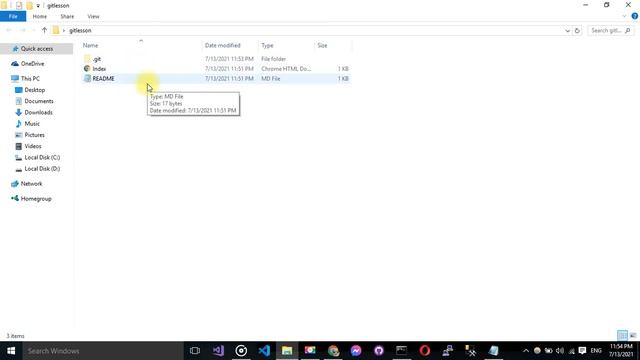Image resolution: width=640 pixels, height=360 pixels.
Task: Open the View ribbon tab
Action: pos(93,16)
